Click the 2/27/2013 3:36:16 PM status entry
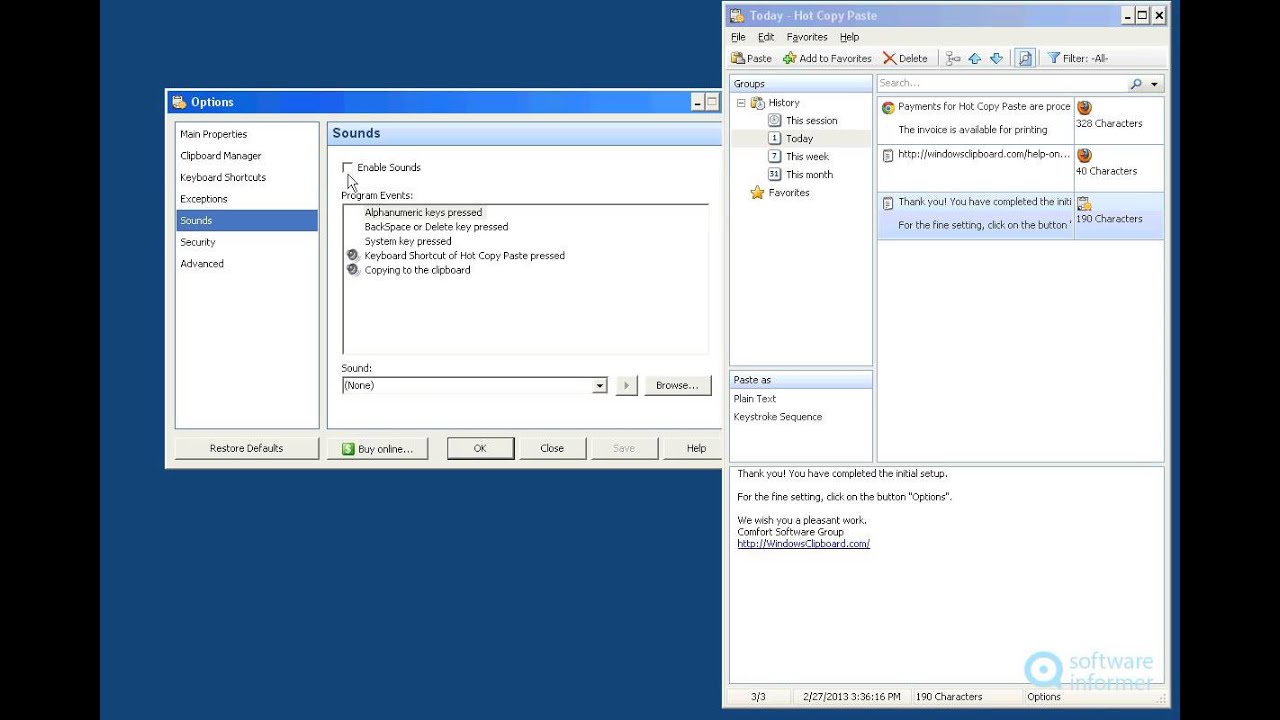The image size is (1280, 720). pyautogui.click(x=851, y=697)
